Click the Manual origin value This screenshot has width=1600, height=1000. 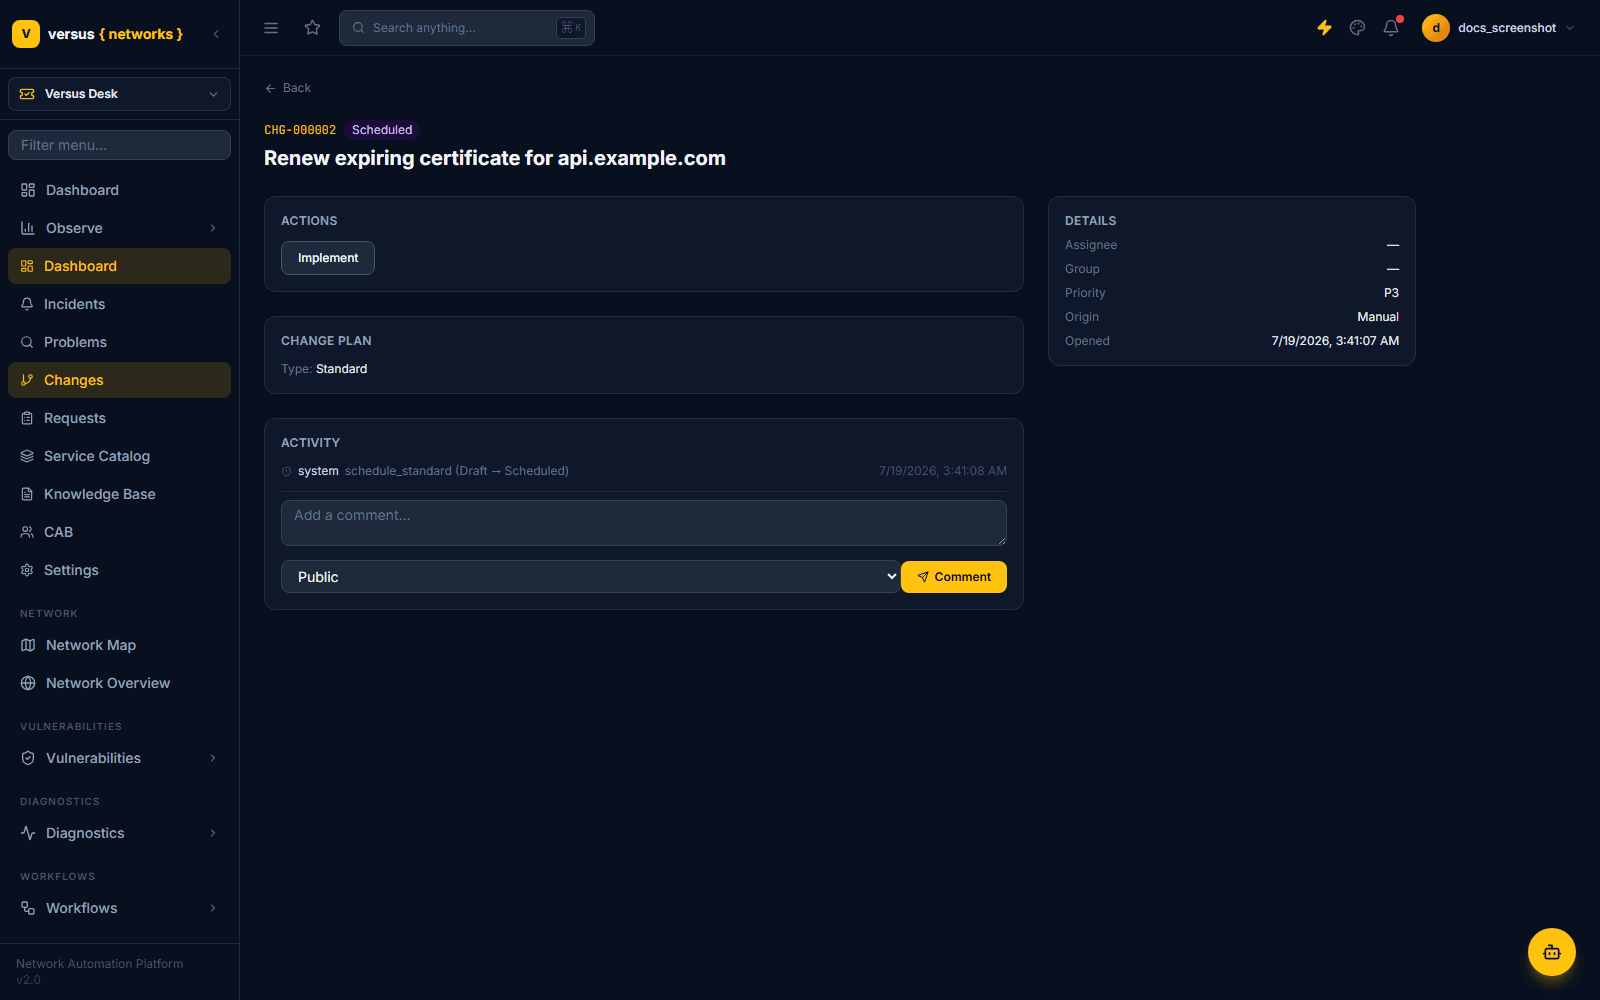(x=1378, y=317)
